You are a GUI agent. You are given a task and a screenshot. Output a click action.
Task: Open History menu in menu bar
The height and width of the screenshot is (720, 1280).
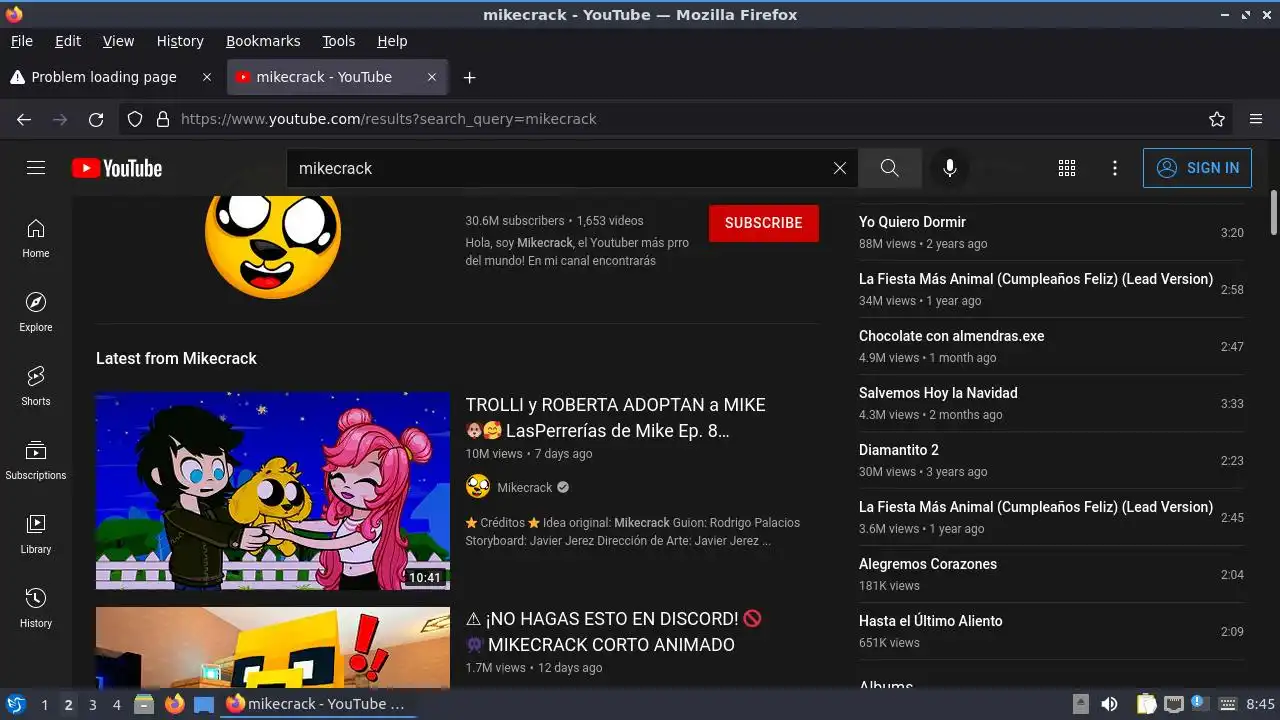[x=180, y=41]
